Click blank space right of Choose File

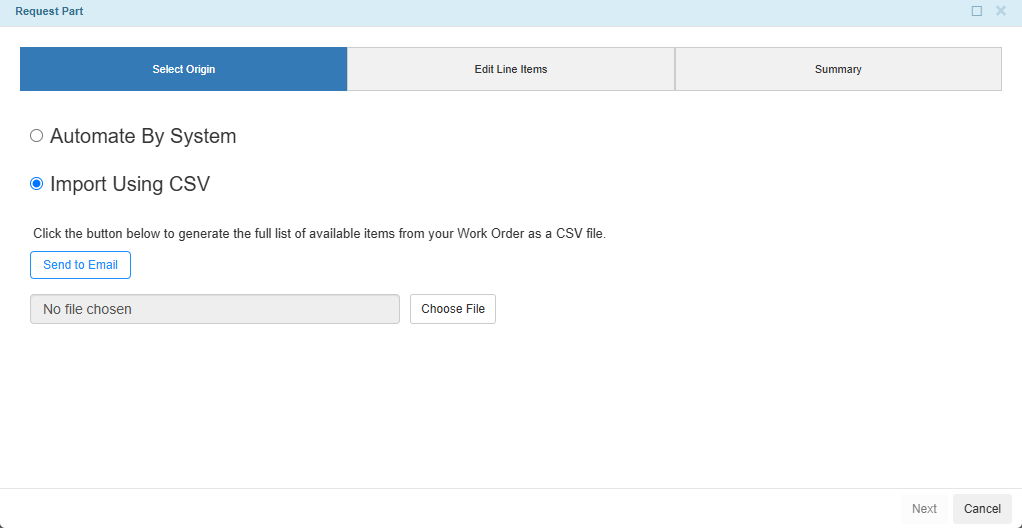coord(750,309)
